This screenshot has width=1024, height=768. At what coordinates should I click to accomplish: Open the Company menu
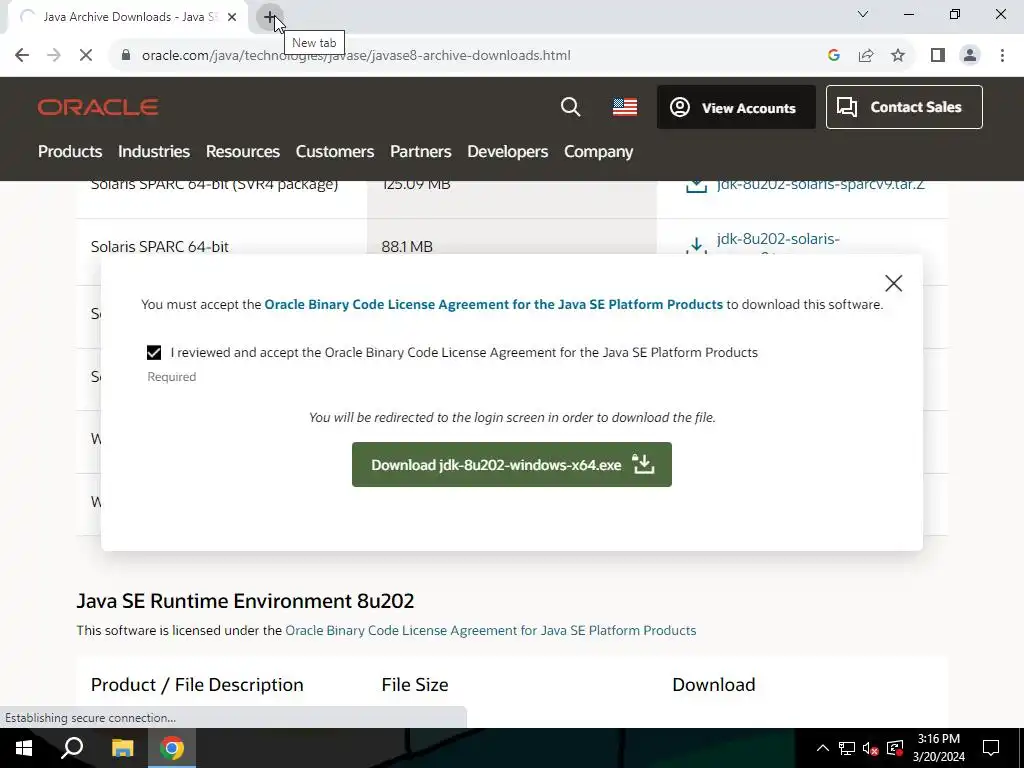pyautogui.click(x=598, y=152)
